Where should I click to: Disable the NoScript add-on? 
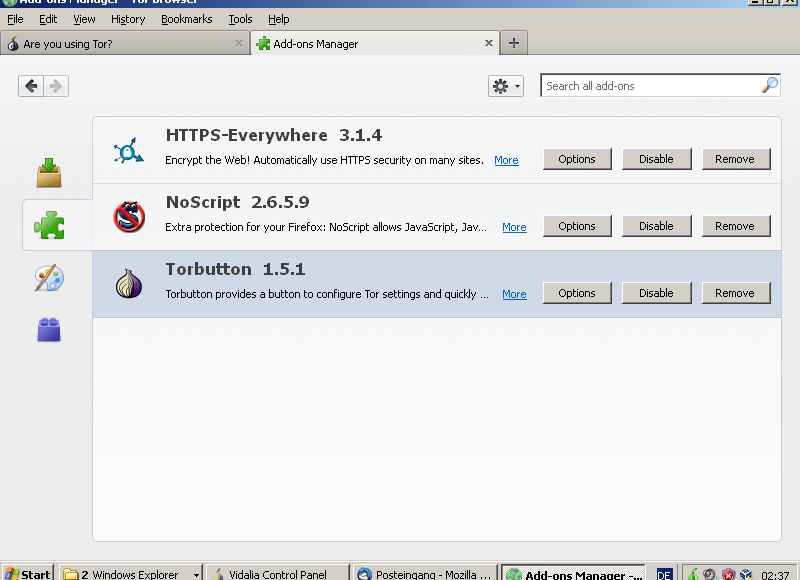click(x=656, y=226)
